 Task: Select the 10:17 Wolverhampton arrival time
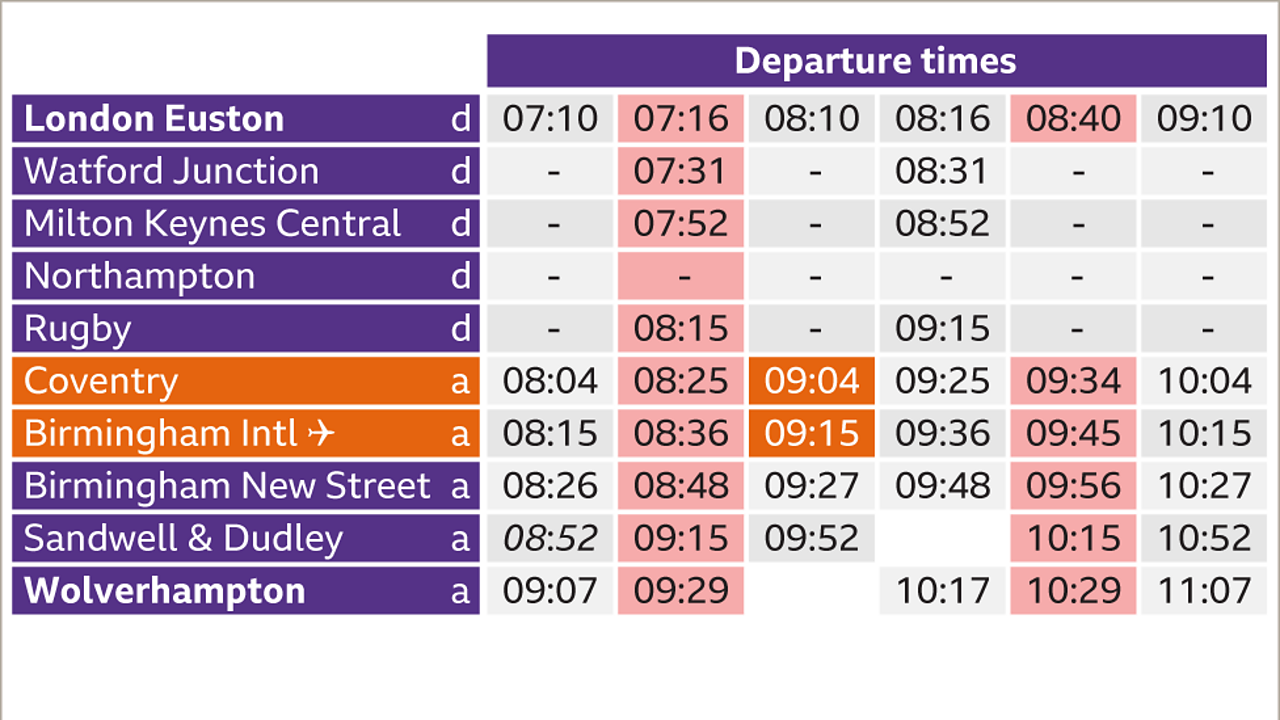pyautogui.click(x=942, y=591)
